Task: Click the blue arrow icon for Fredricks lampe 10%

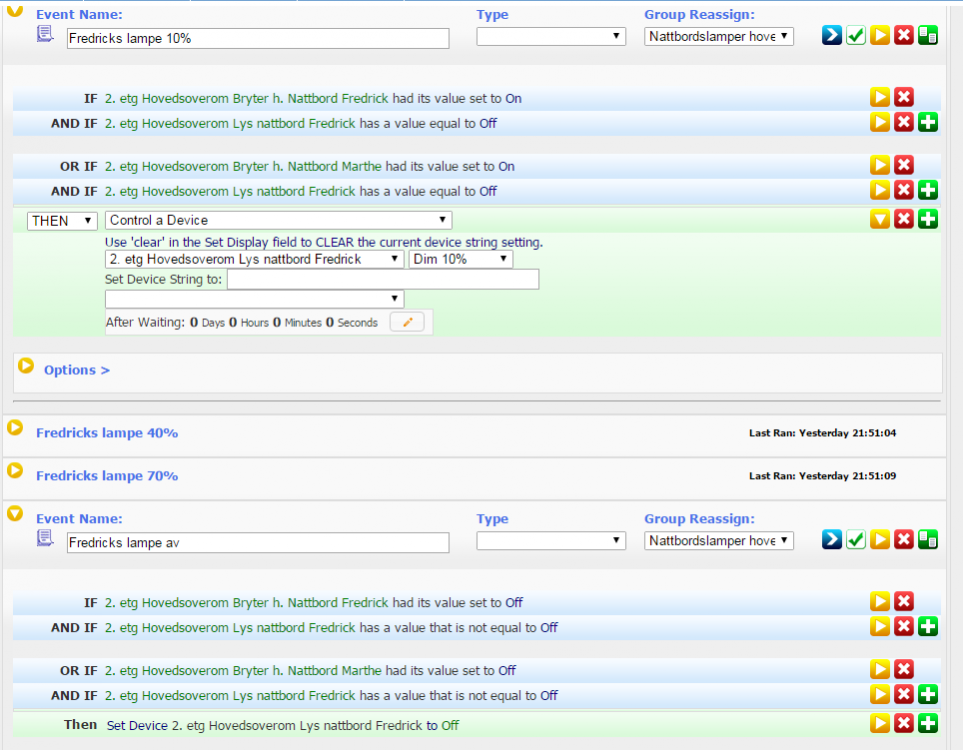Action: [831, 36]
